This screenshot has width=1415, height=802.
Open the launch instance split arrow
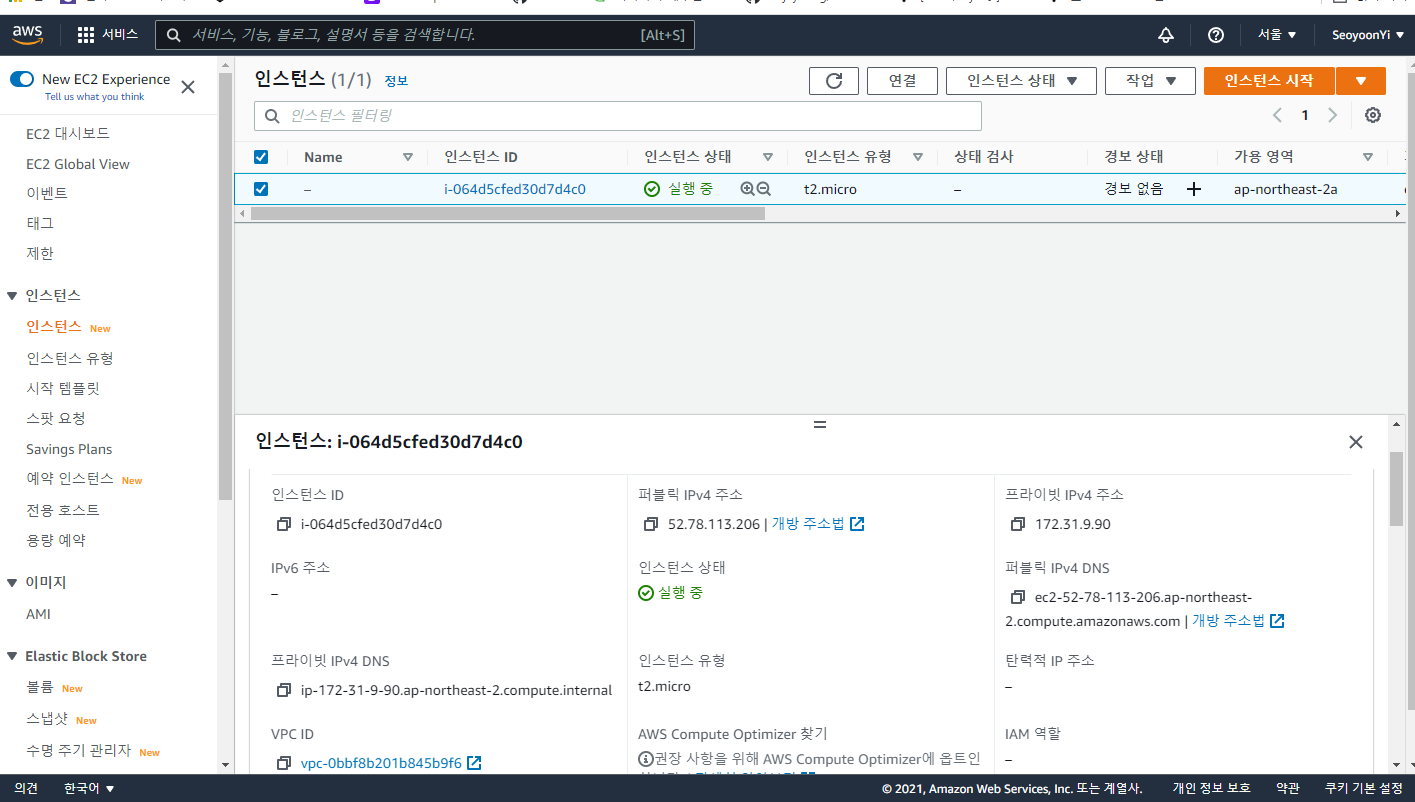[x=1361, y=81]
